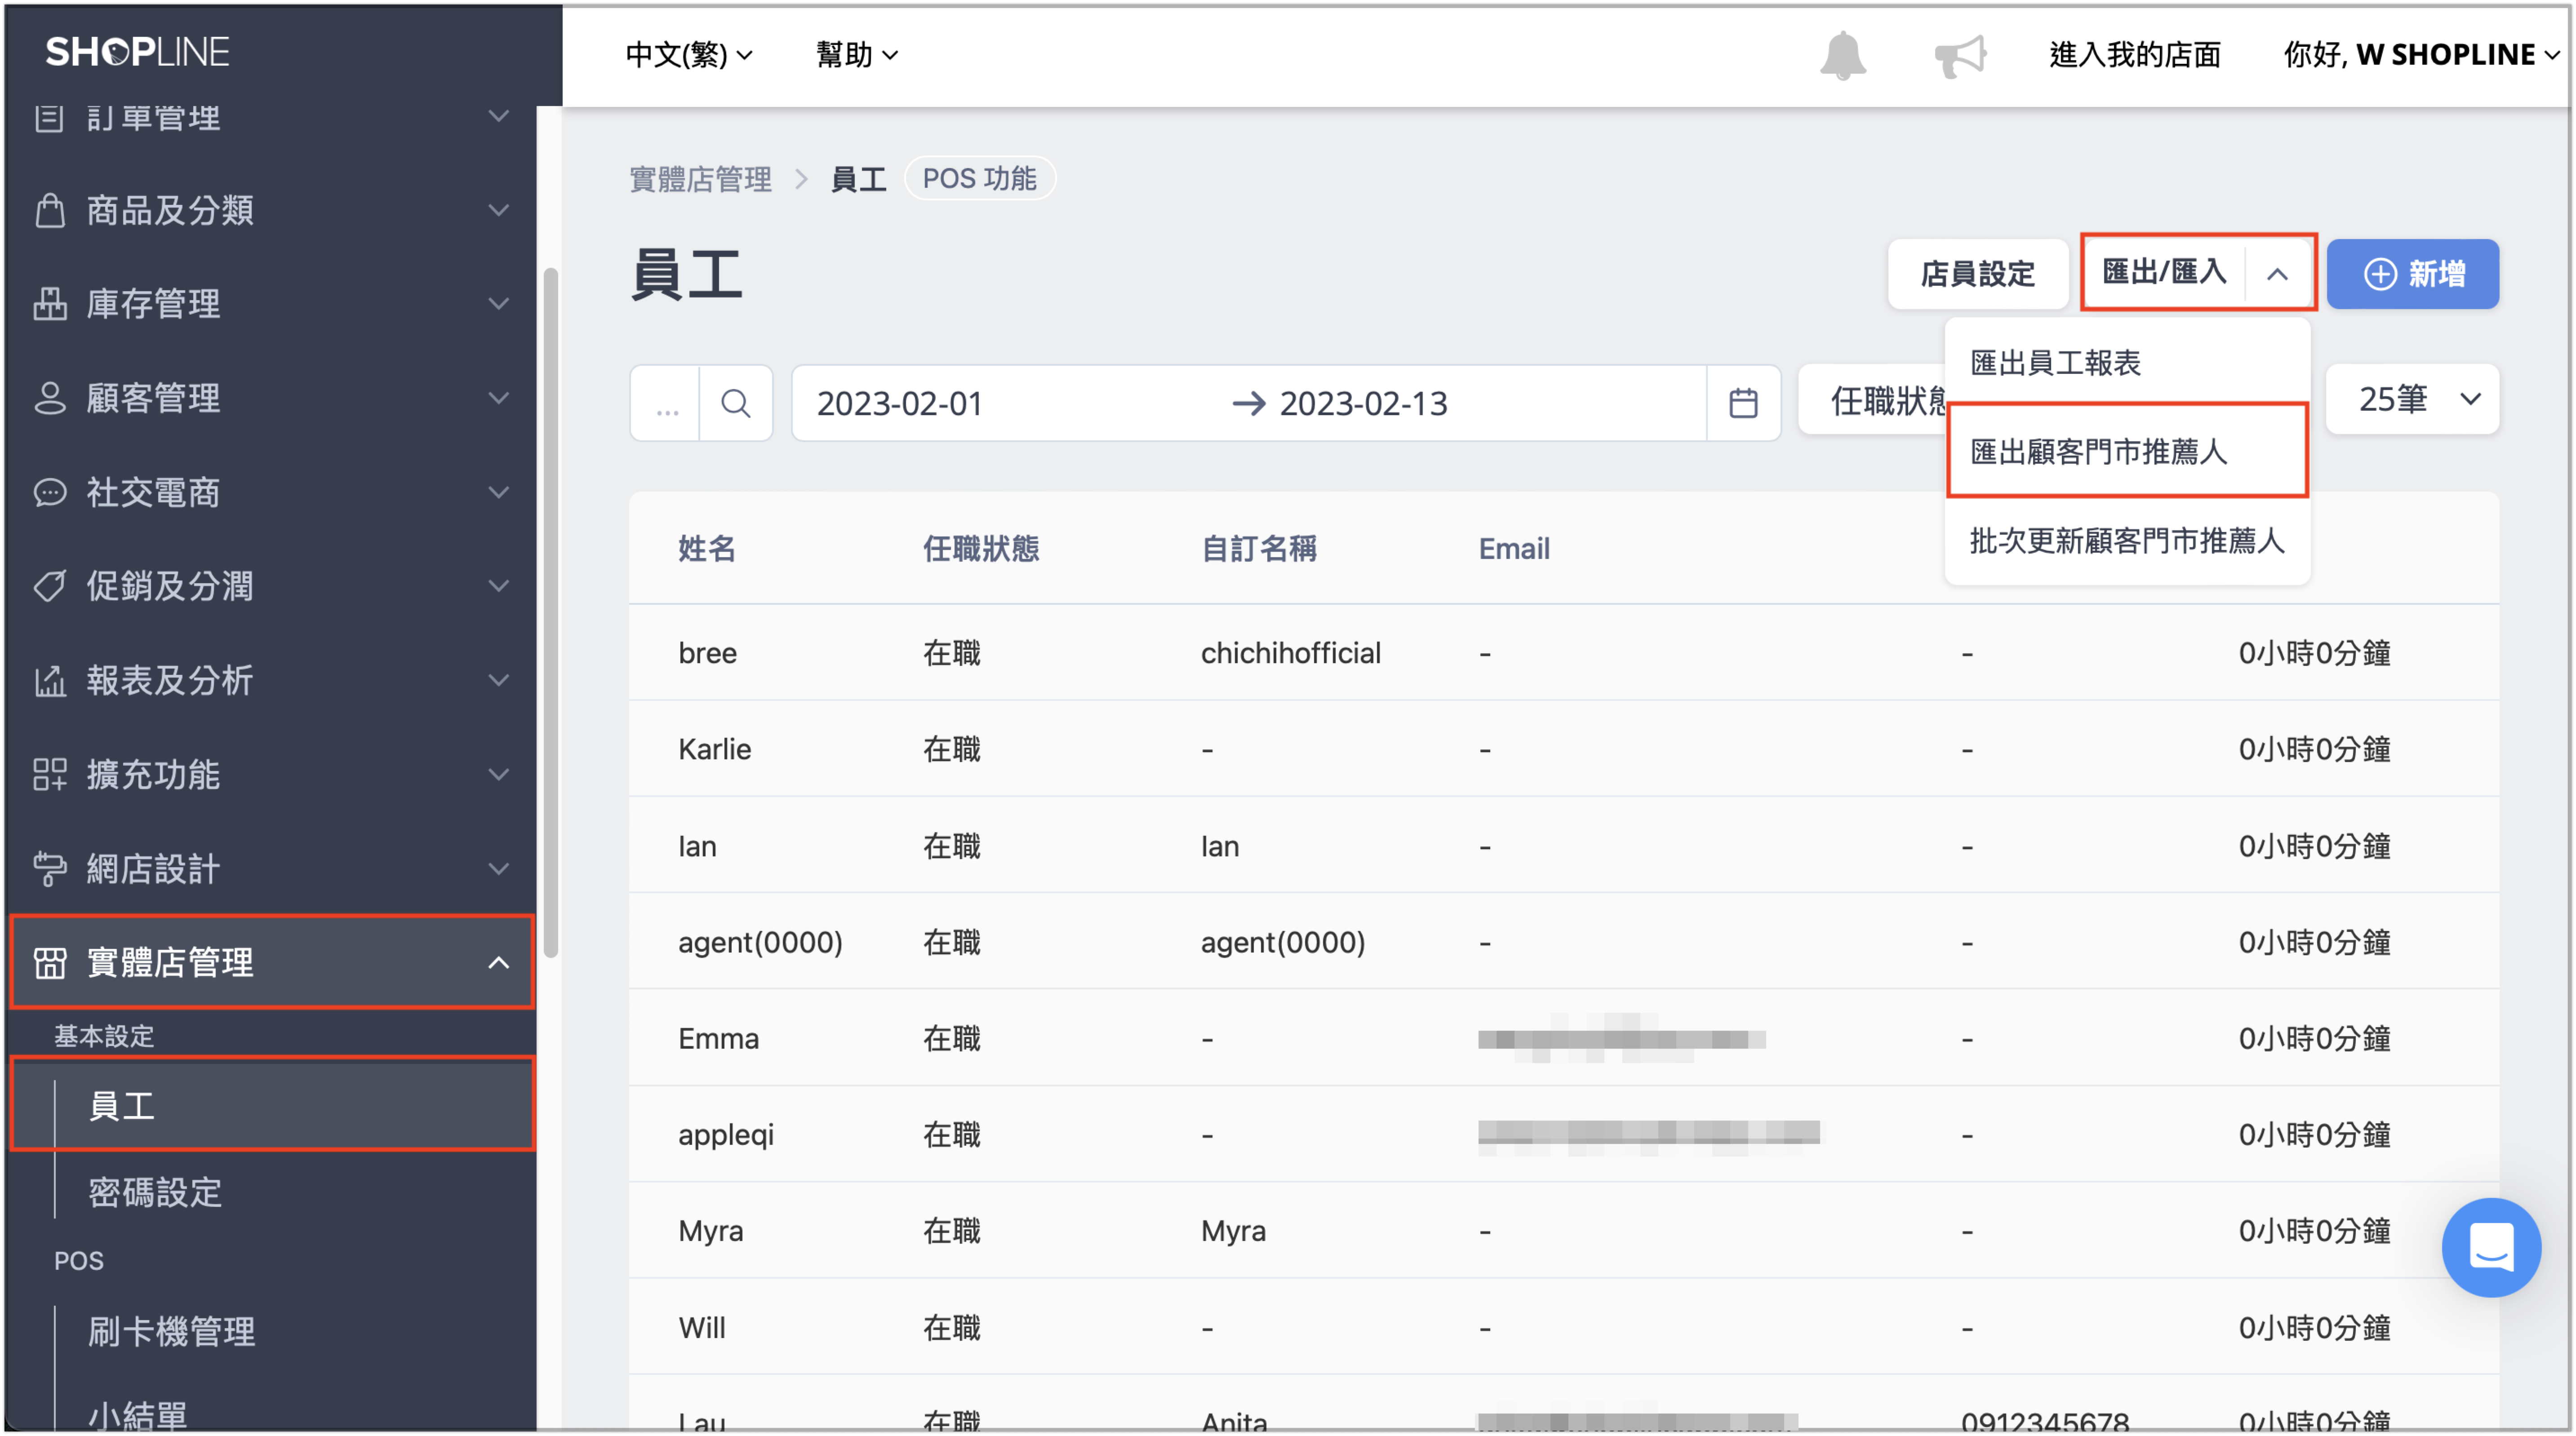Screen dimensions: 2576x1436
Task: Click the 實體店管理 breadcrumb link
Action: [x=700, y=179]
